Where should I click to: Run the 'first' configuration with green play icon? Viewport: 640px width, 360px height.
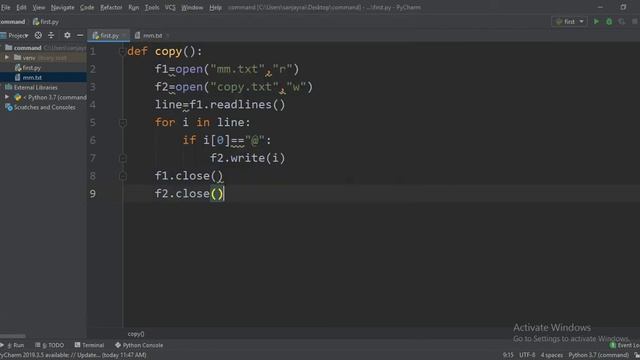596,22
